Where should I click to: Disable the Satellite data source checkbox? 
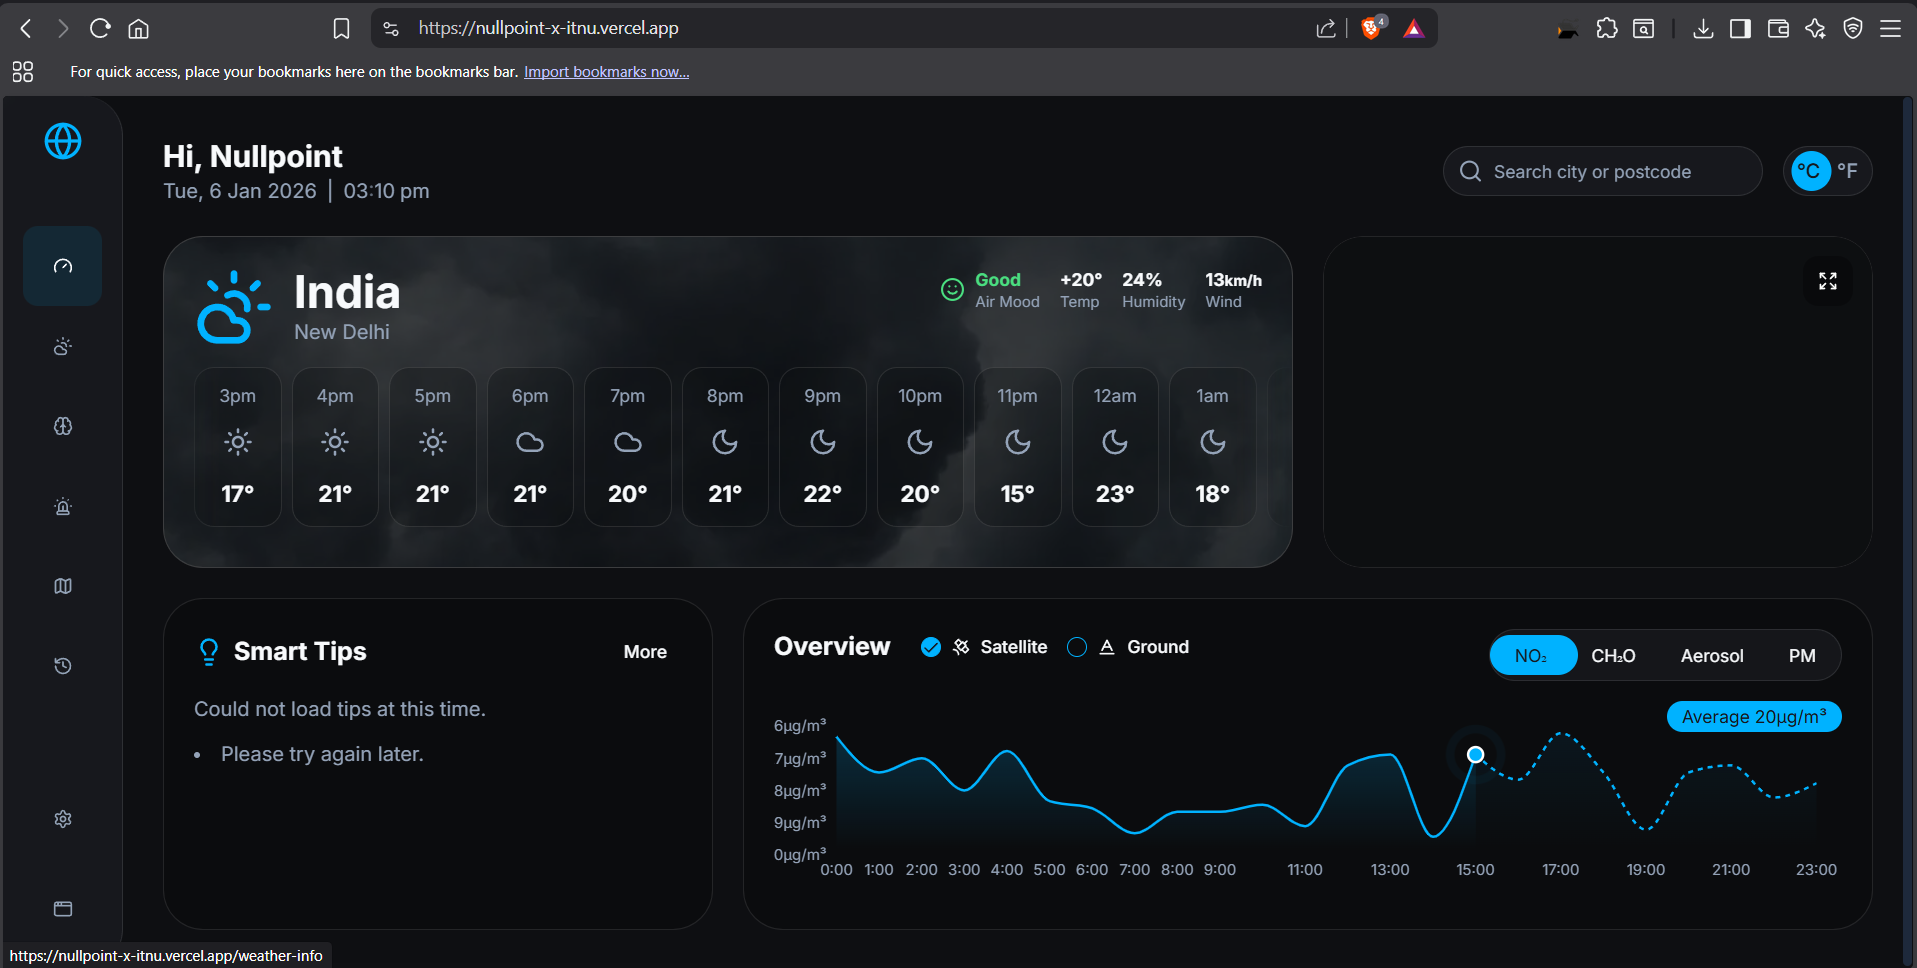[x=931, y=647]
